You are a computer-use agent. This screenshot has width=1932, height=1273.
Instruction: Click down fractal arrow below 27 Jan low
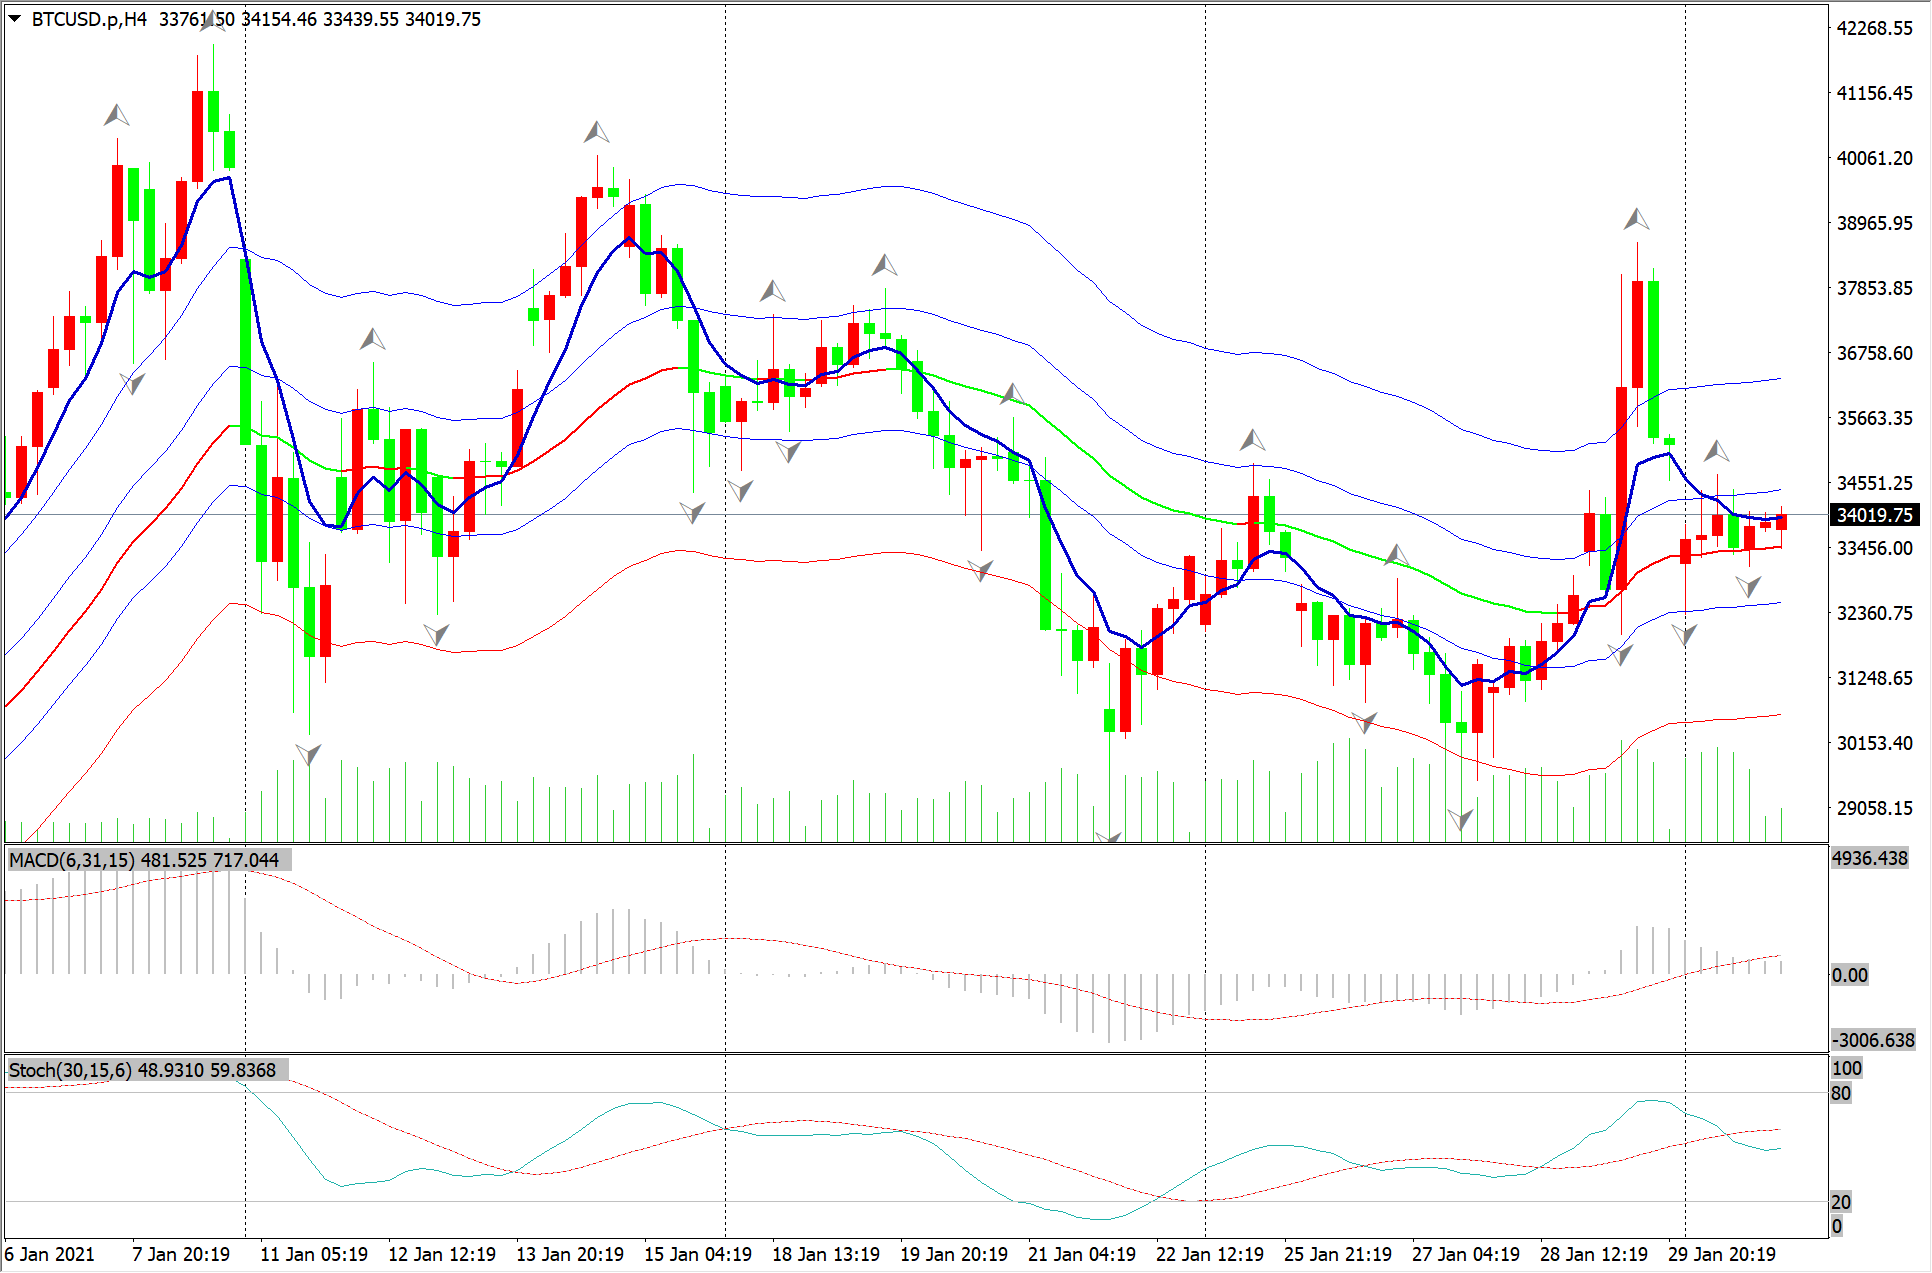click(1461, 820)
